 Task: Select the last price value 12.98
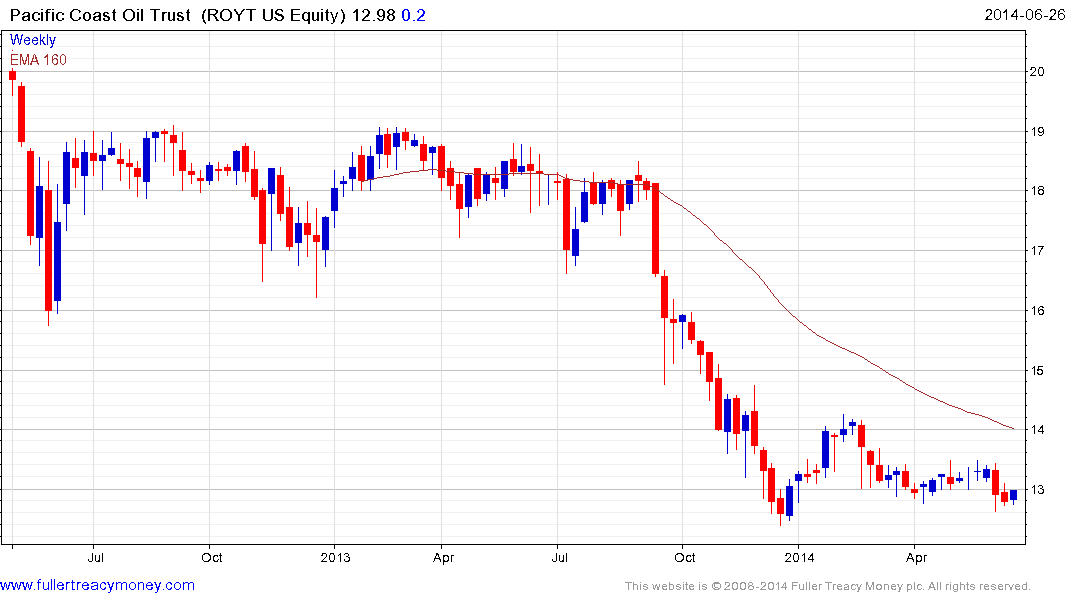374,15
